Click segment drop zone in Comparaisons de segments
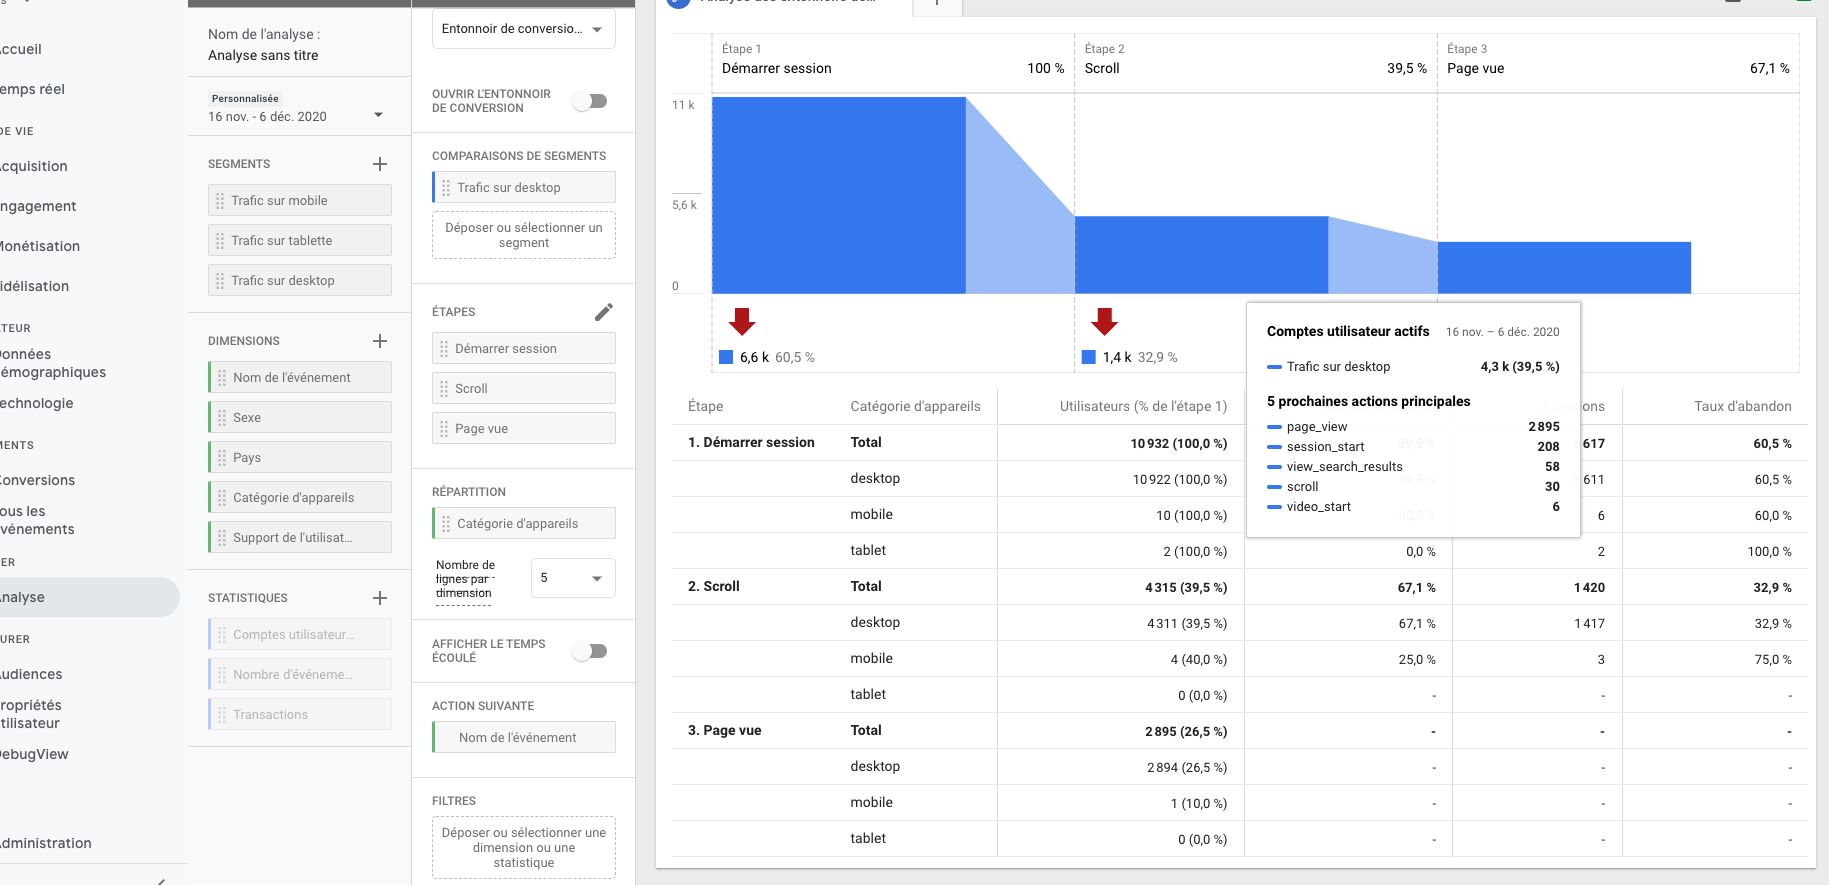This screenshot has height=885, width=1829. [524, 235]
